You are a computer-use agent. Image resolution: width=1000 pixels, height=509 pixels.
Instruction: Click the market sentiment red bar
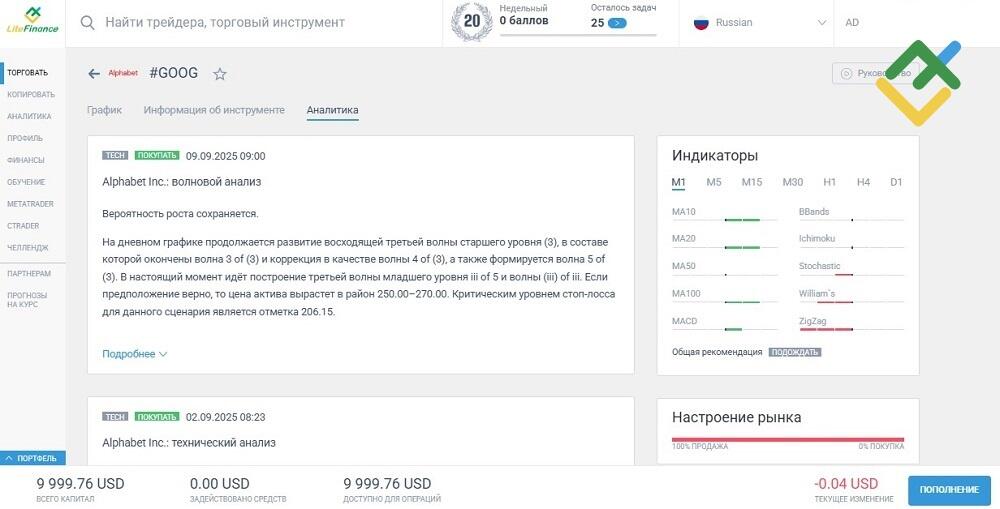[788, 439]
